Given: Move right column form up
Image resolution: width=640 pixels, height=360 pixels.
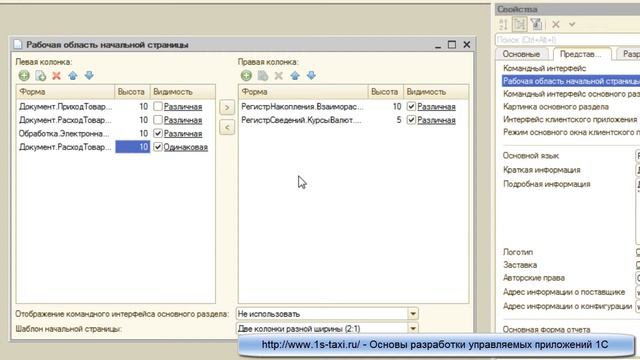Looking at the screenshot, I should point(295,76).
